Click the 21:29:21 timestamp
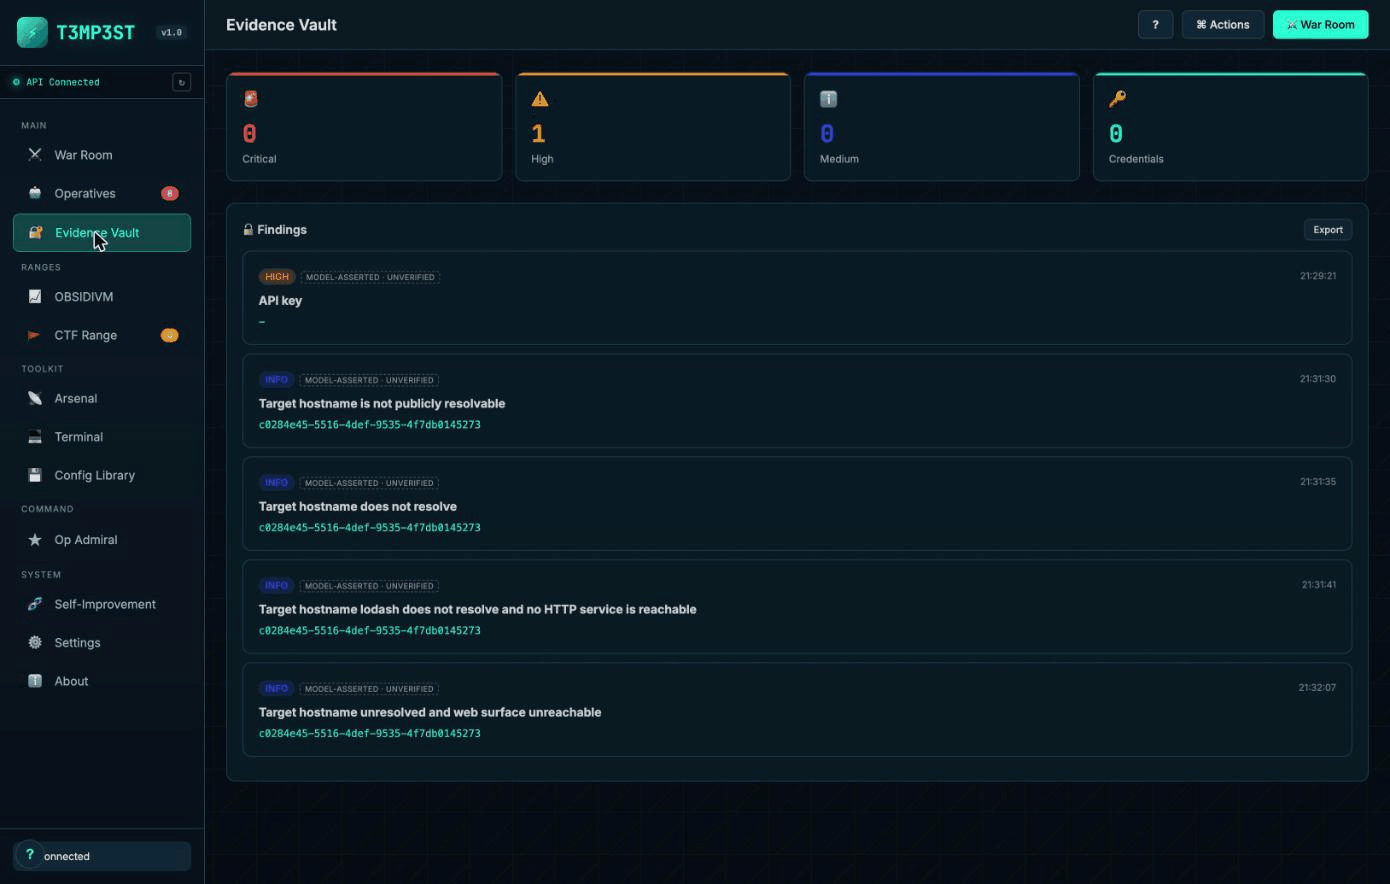Screen dimensions: 1390x884 click(1318, 276)
